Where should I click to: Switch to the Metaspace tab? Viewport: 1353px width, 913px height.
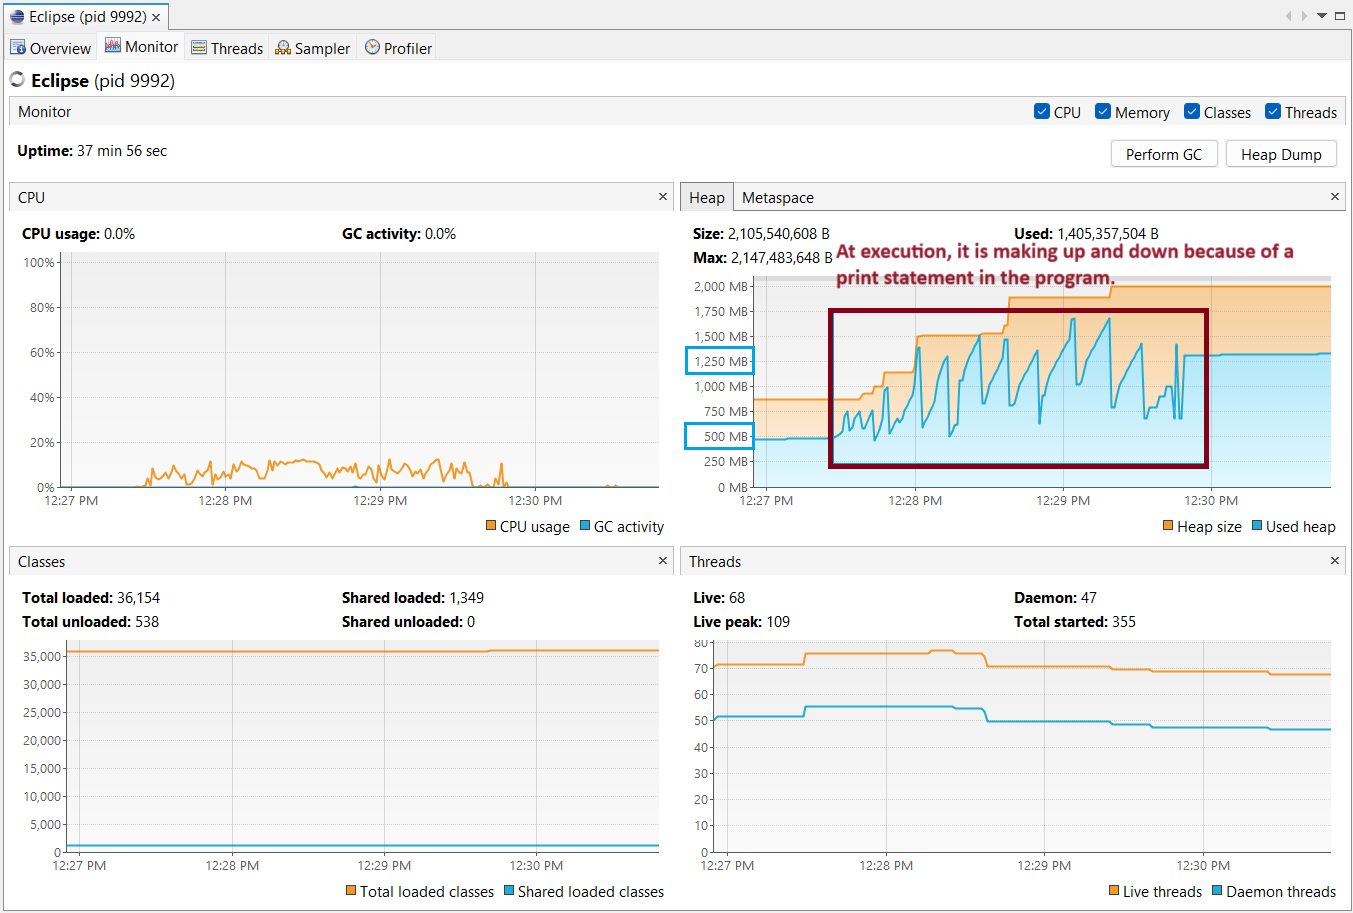pos(777,198)
